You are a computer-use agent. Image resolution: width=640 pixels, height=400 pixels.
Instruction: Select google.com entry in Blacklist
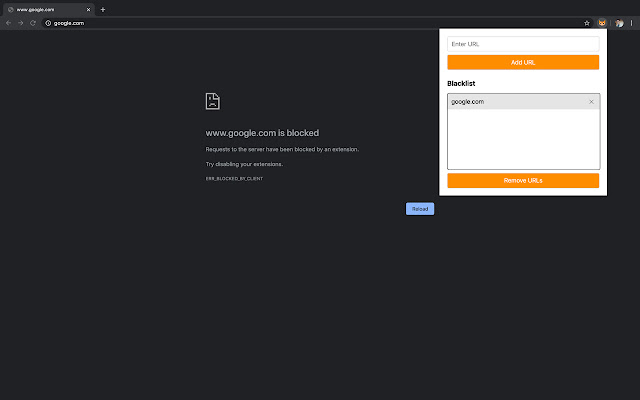(x=523, y=102)
